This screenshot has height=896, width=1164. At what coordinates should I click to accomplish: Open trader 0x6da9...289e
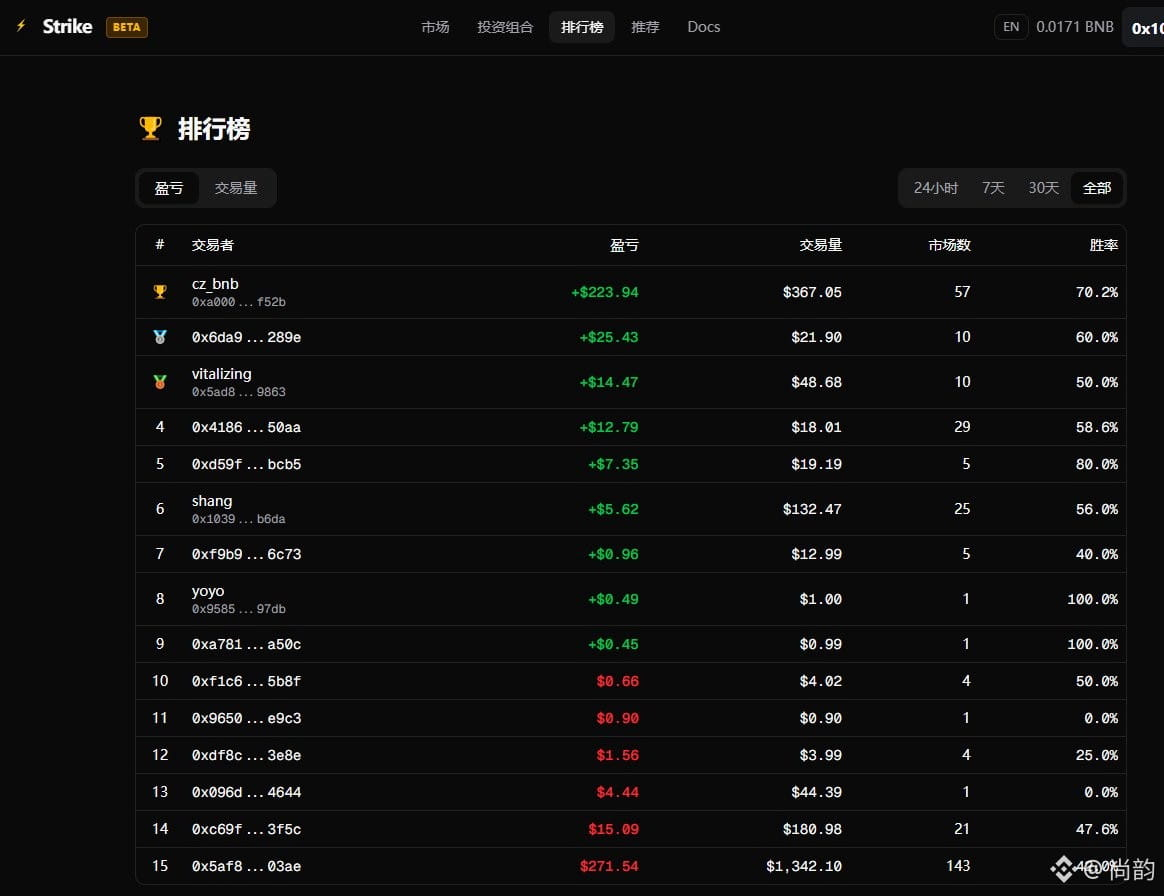click(246, 337)
